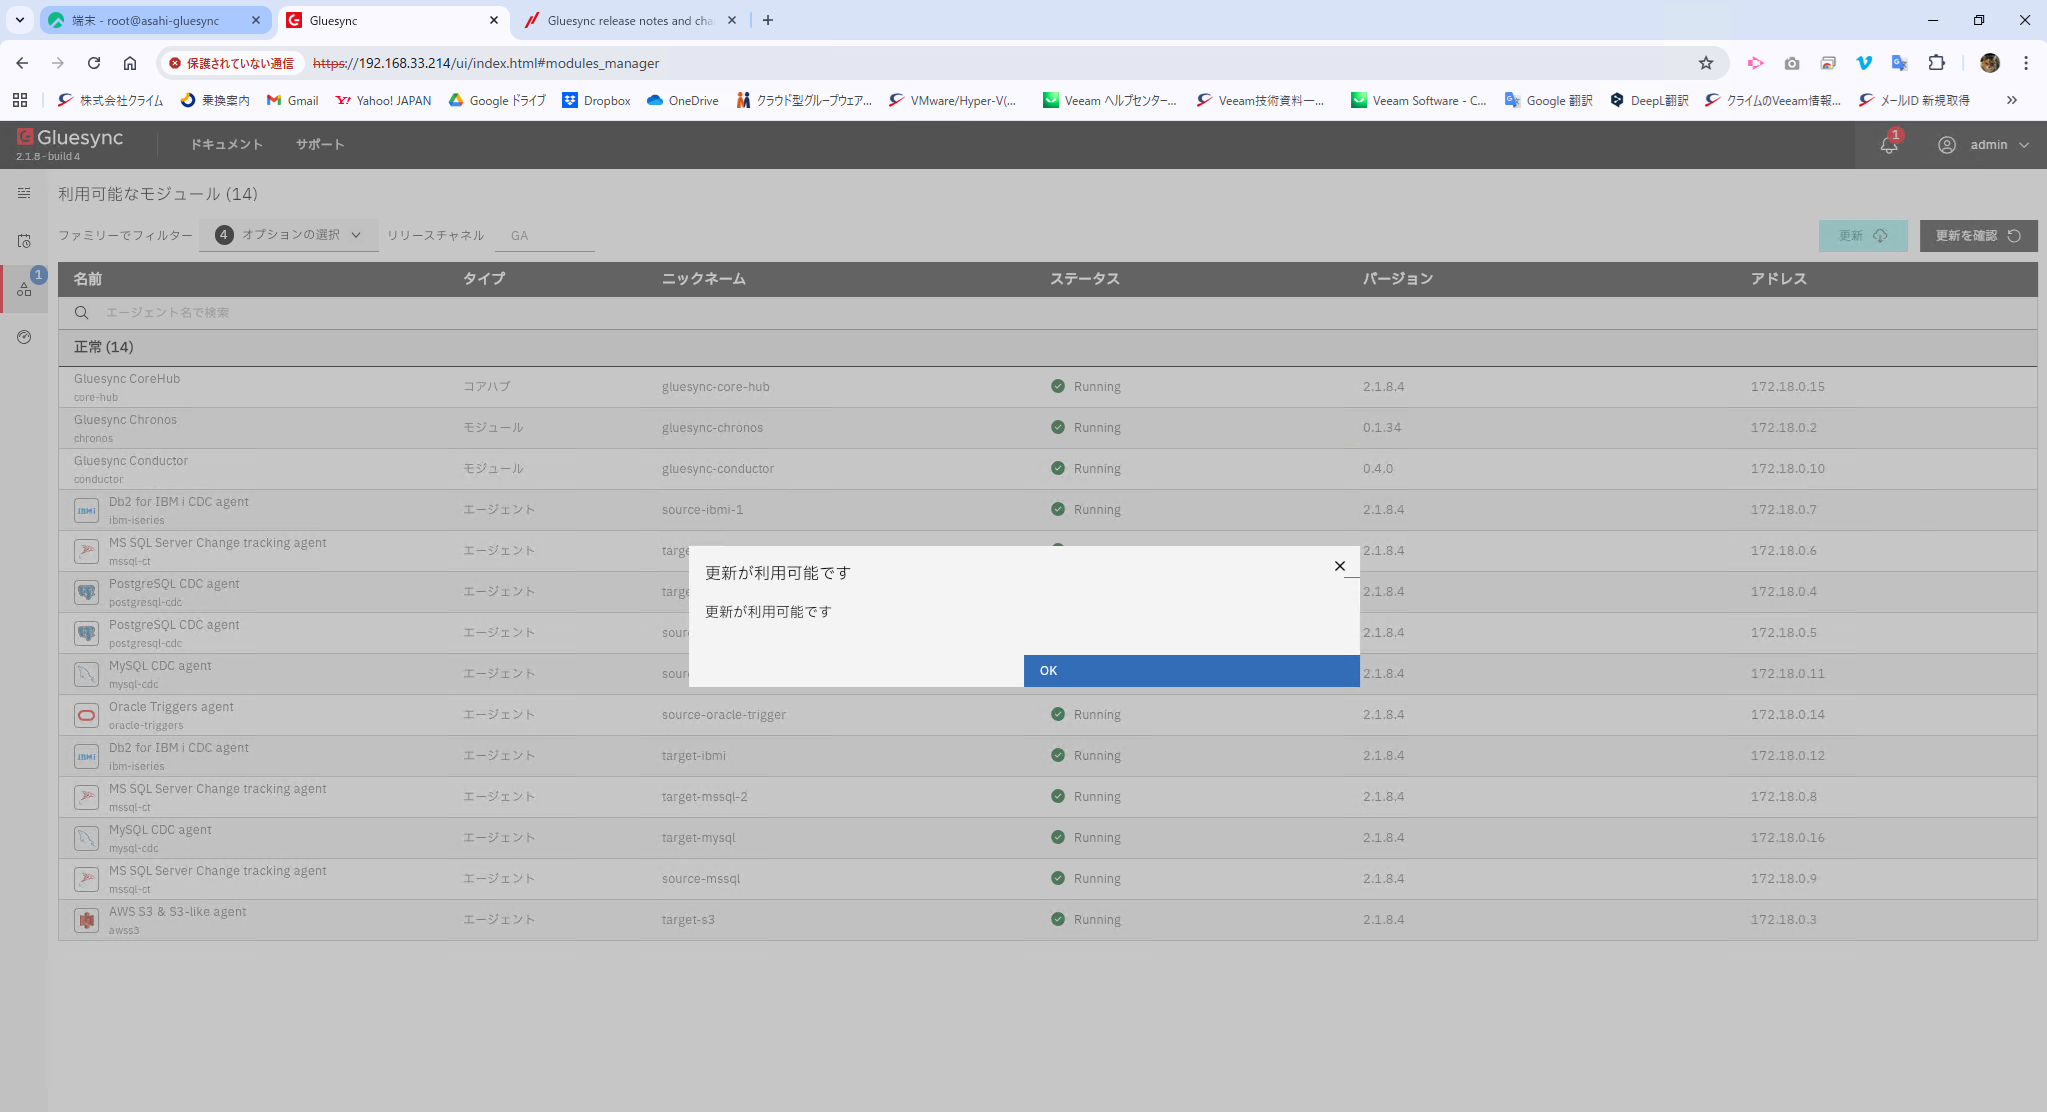This screenshot has height=1112, width=2047.
Task: Open the notifications bell icon
Action: tap(1888, 145)
